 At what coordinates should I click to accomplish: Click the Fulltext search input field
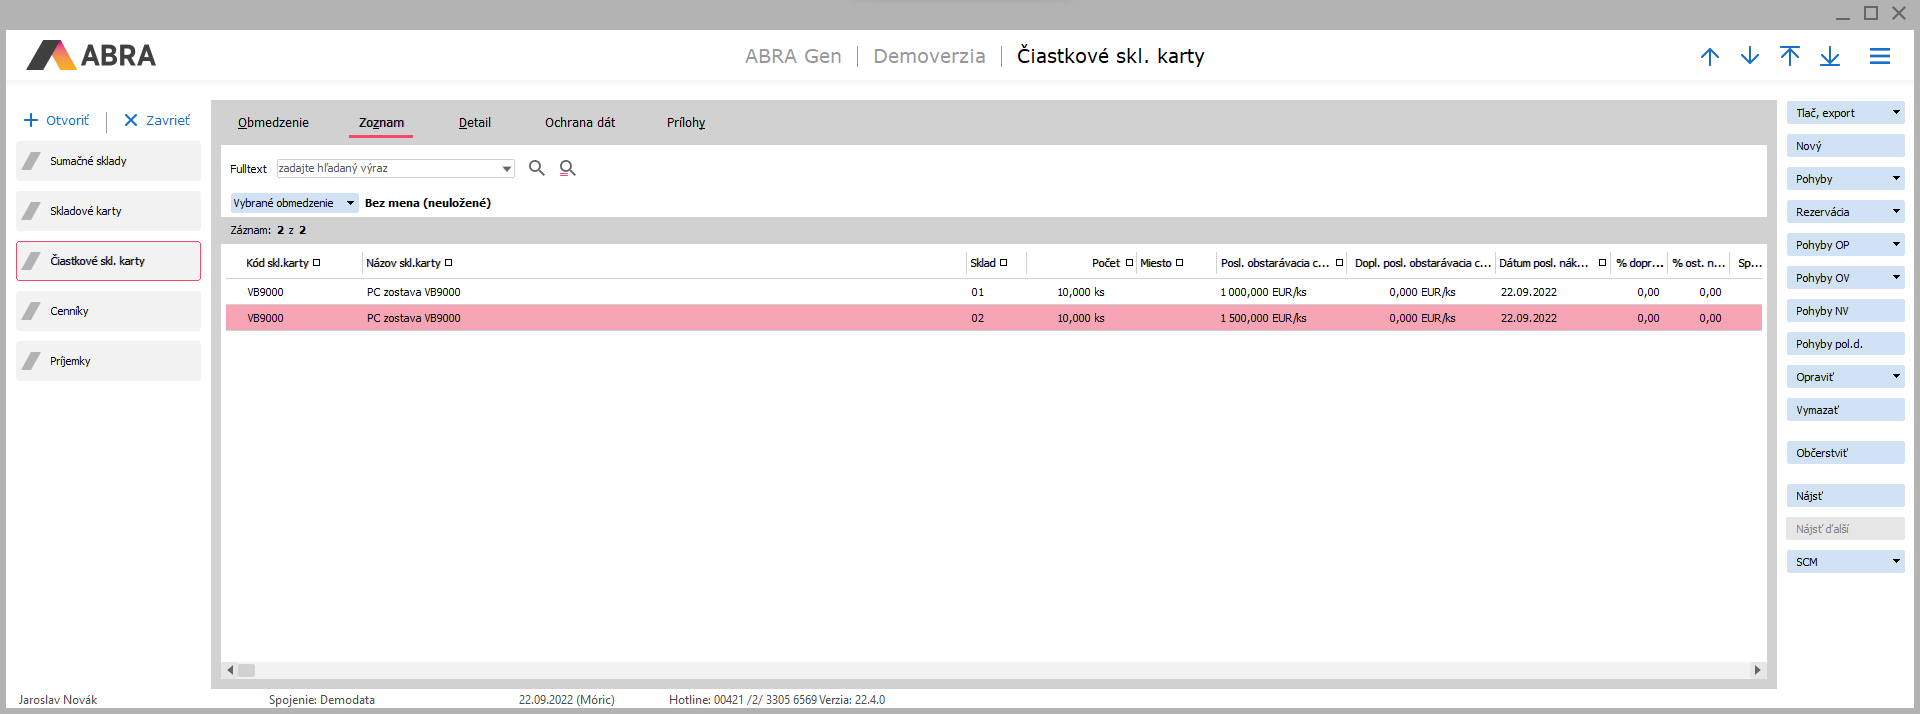388,168
